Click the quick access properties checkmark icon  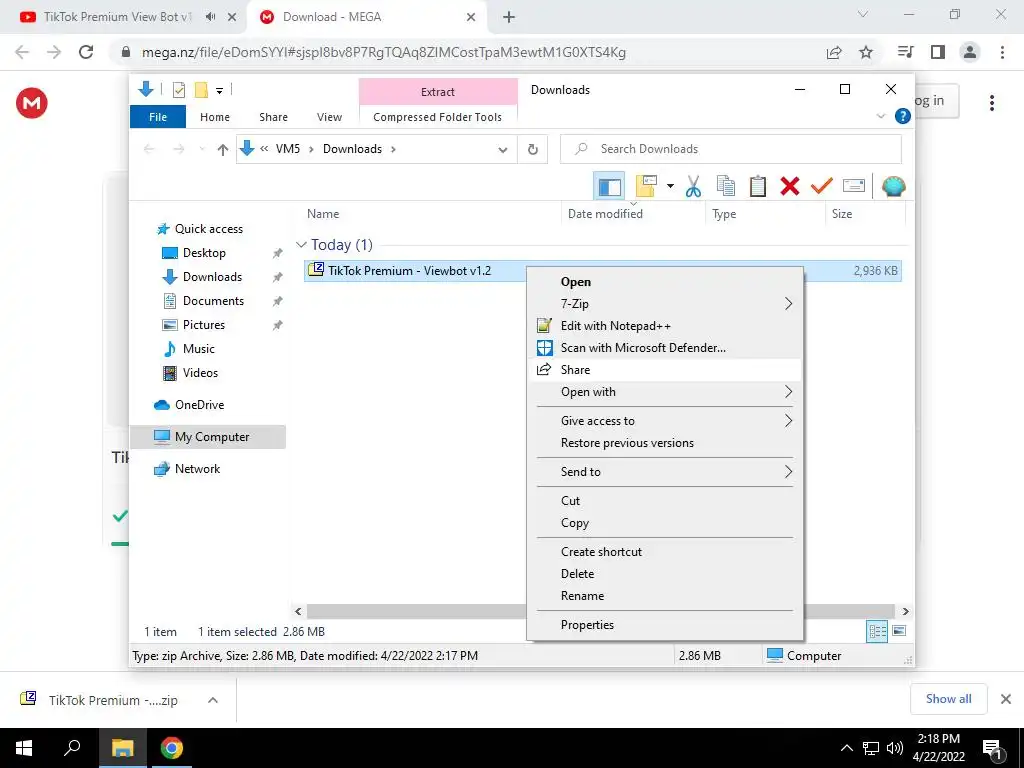(178, 90)
